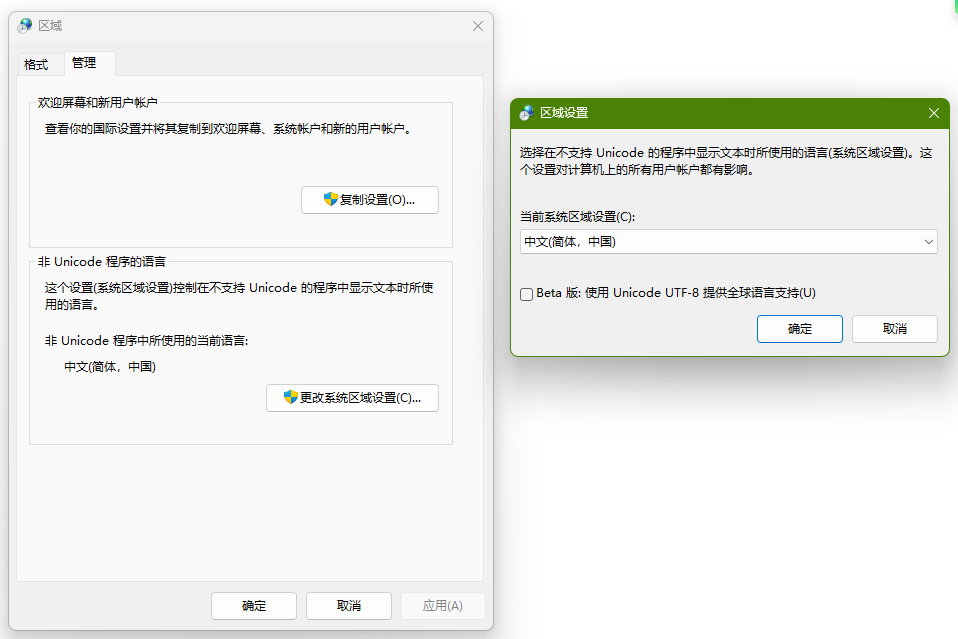Screen dimensions: 958x639
Task: Click the greyed 应用(A) button
Action: (x=443, y=605)
